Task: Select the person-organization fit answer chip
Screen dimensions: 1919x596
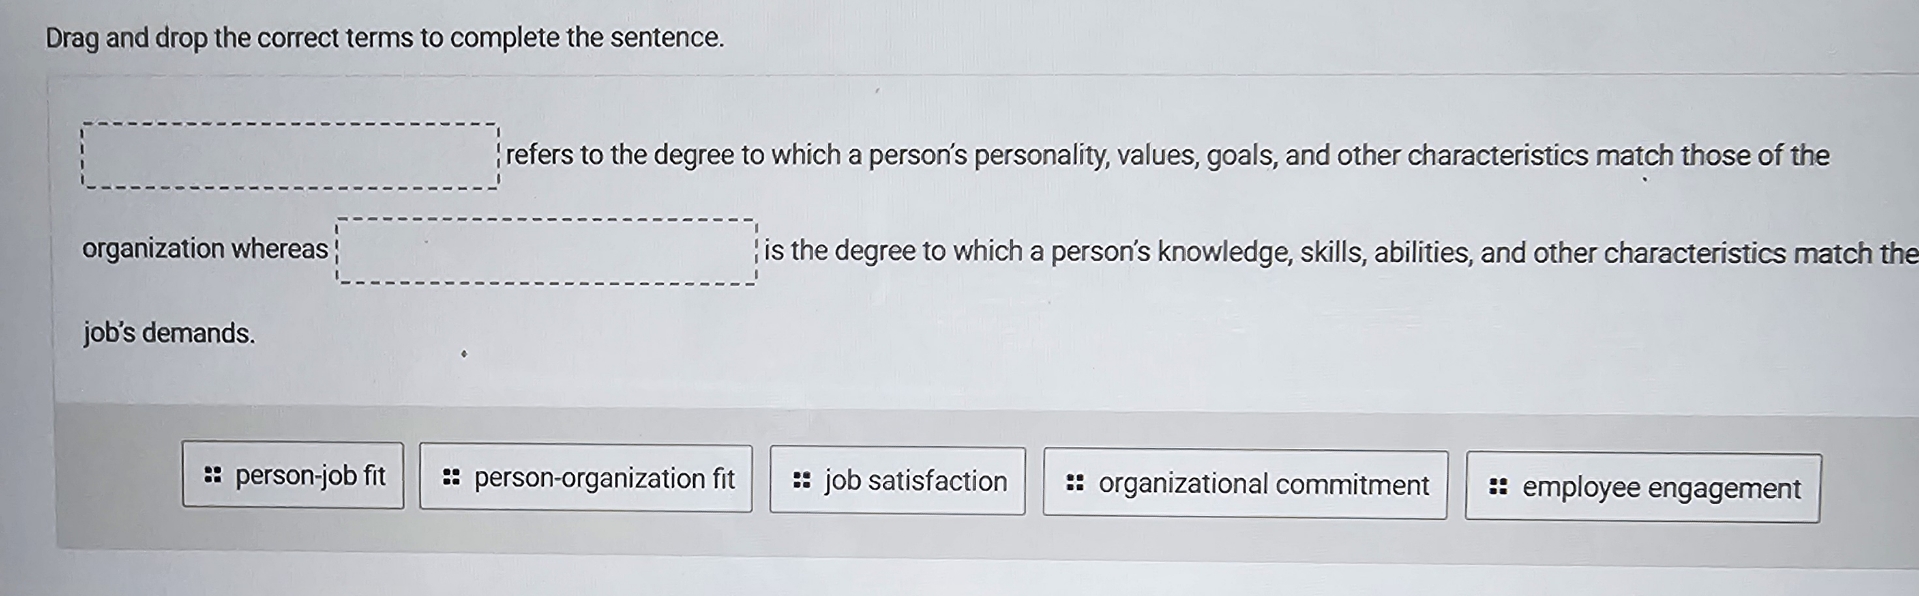Action: (x=584, y=479)
